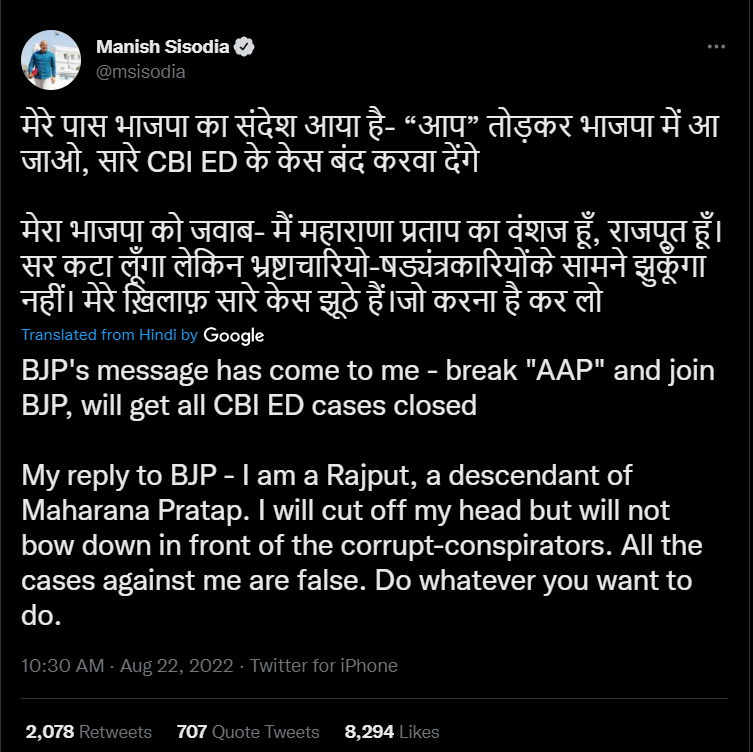This screenshot has width=753, height=752.
Task: View the 2,078 Retweets list
Action: point(88,731)
